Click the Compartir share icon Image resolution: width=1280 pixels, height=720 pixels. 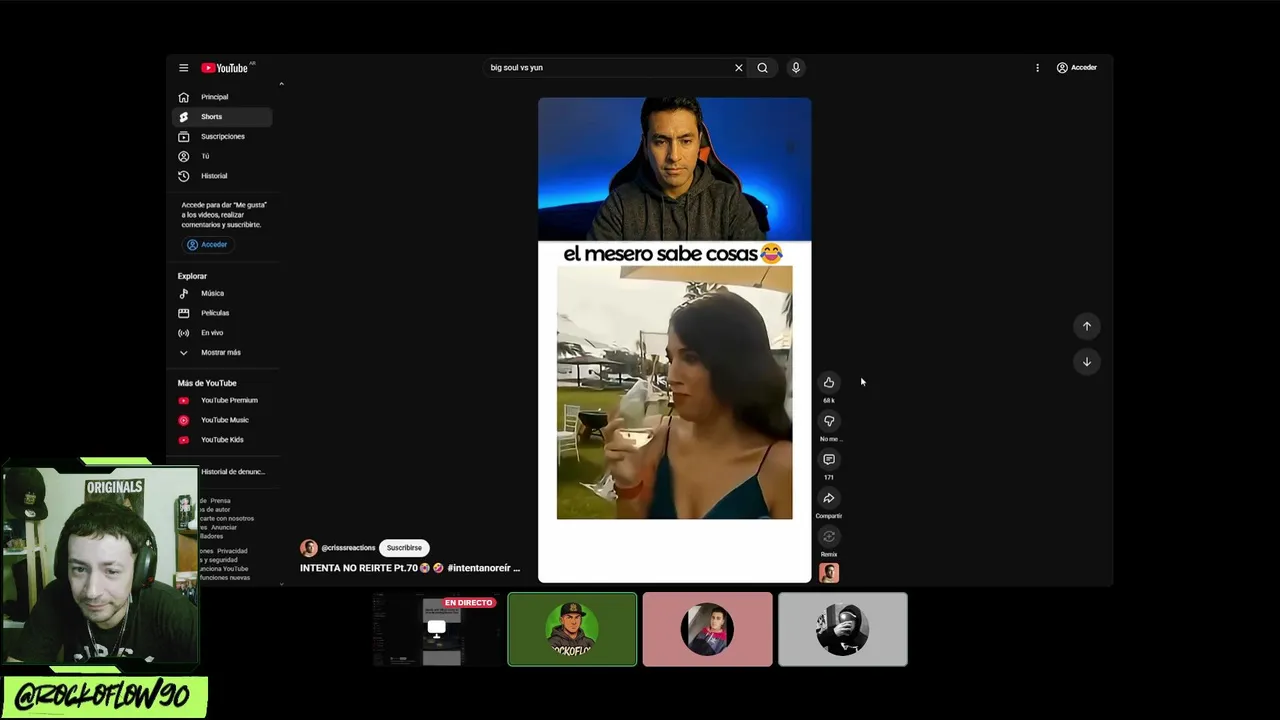tap(829, 498)
